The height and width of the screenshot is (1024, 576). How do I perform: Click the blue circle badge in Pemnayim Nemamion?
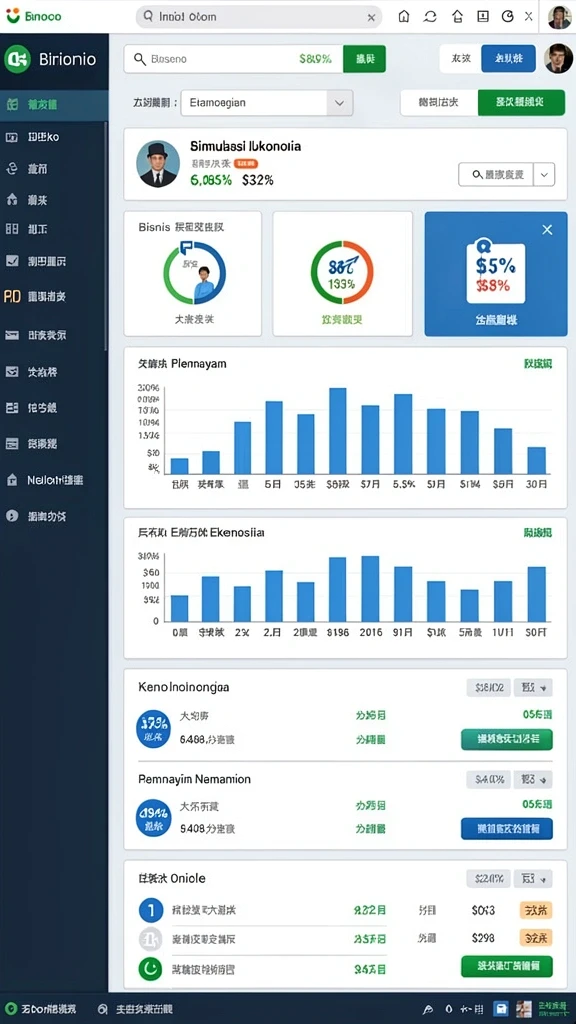(x=153, y=819)
